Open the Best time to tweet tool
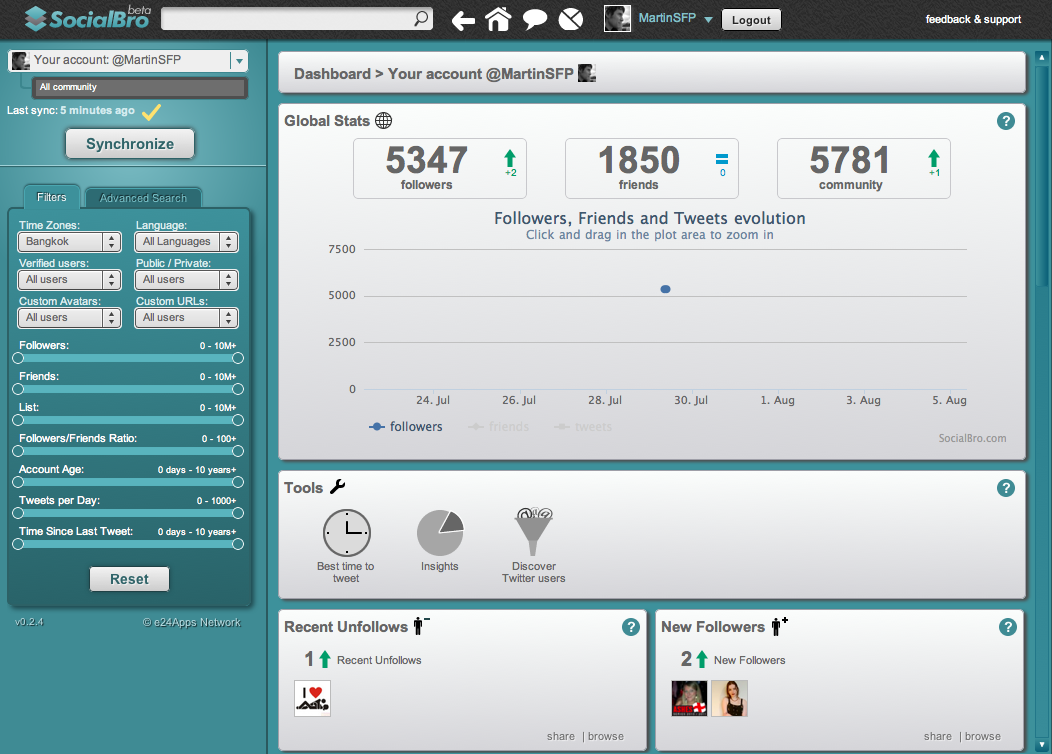This screenshot has width=1052, height=754. click(x=346, y=545)
